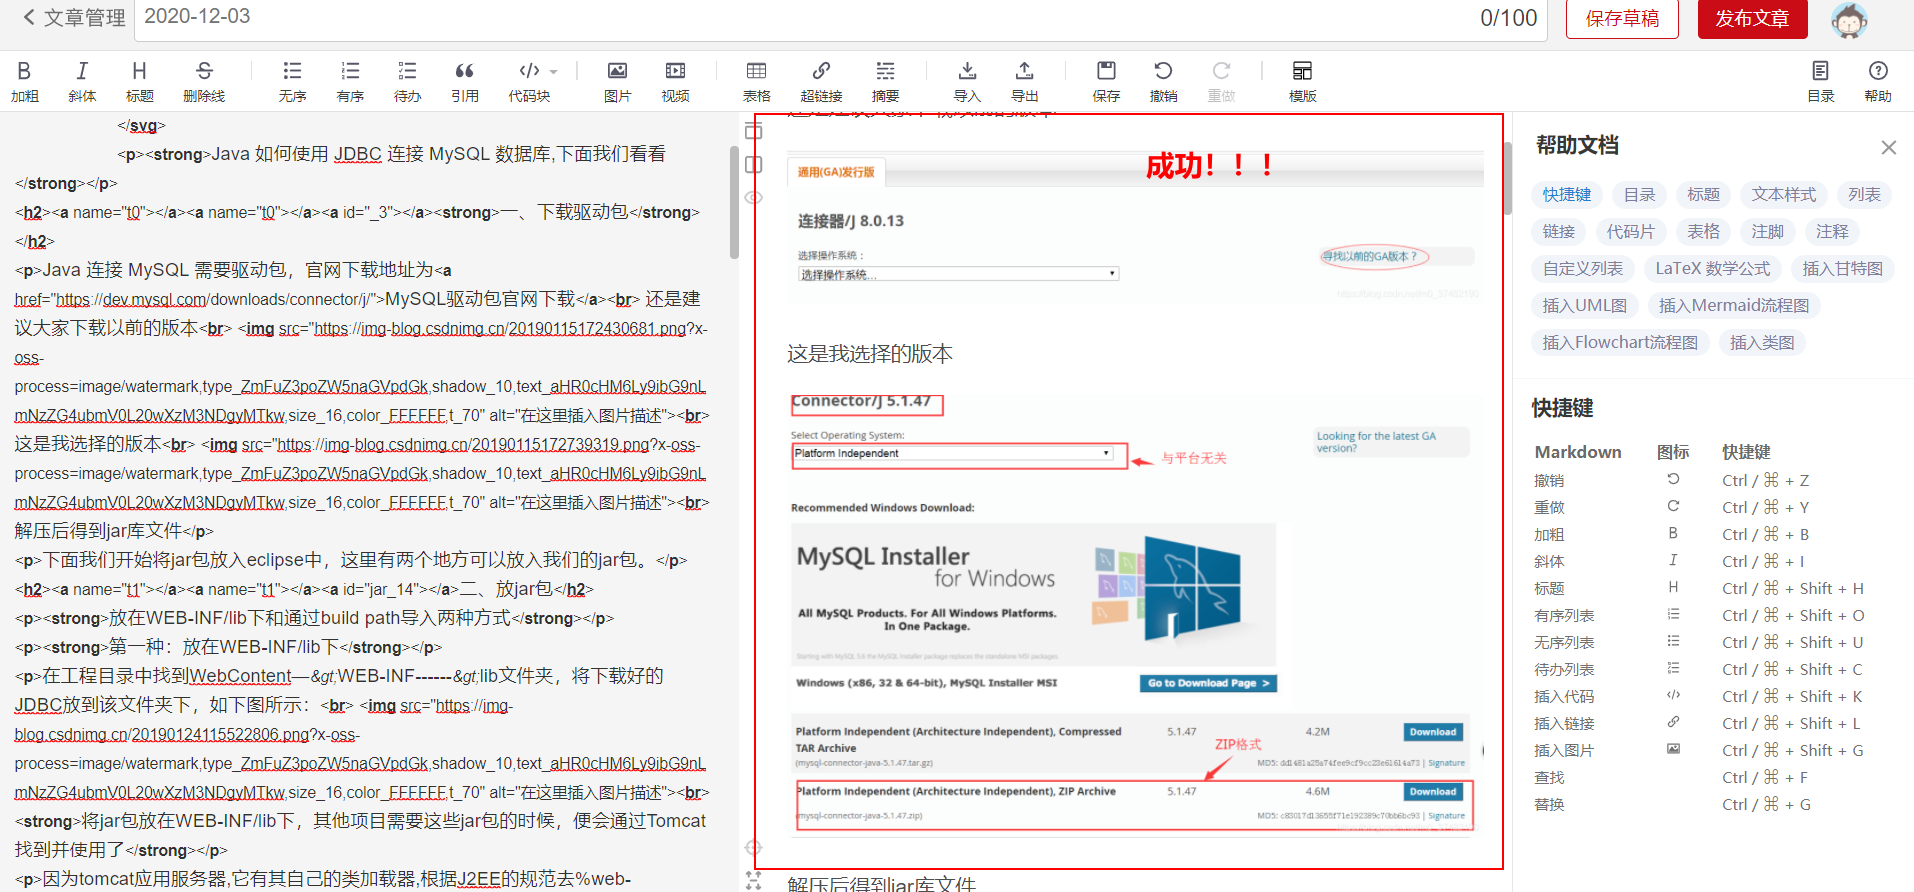Select the 快捷键 help tag
The image size is (1914, 892).
point(1566,195)
